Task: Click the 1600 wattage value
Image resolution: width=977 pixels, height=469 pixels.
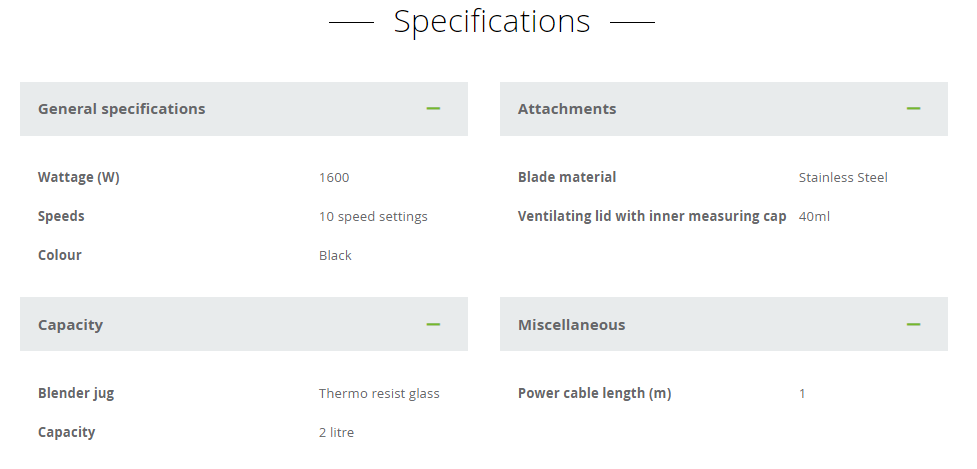Action: coord(334,178)
